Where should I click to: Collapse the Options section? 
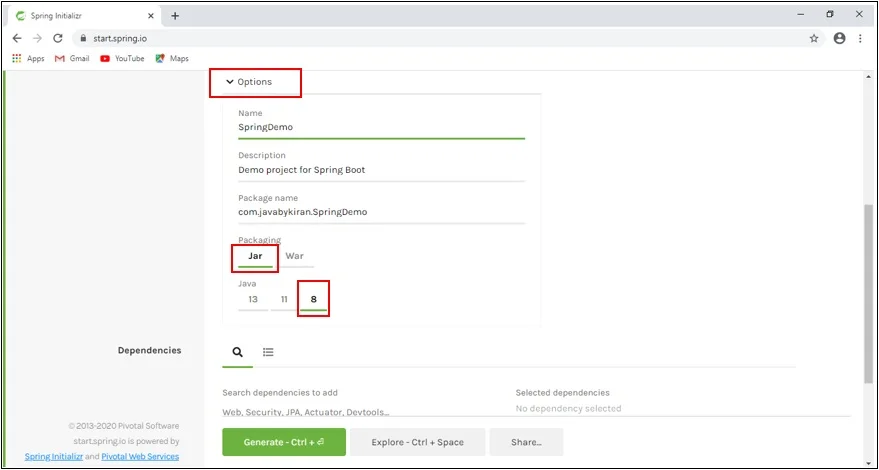(249, 82)
